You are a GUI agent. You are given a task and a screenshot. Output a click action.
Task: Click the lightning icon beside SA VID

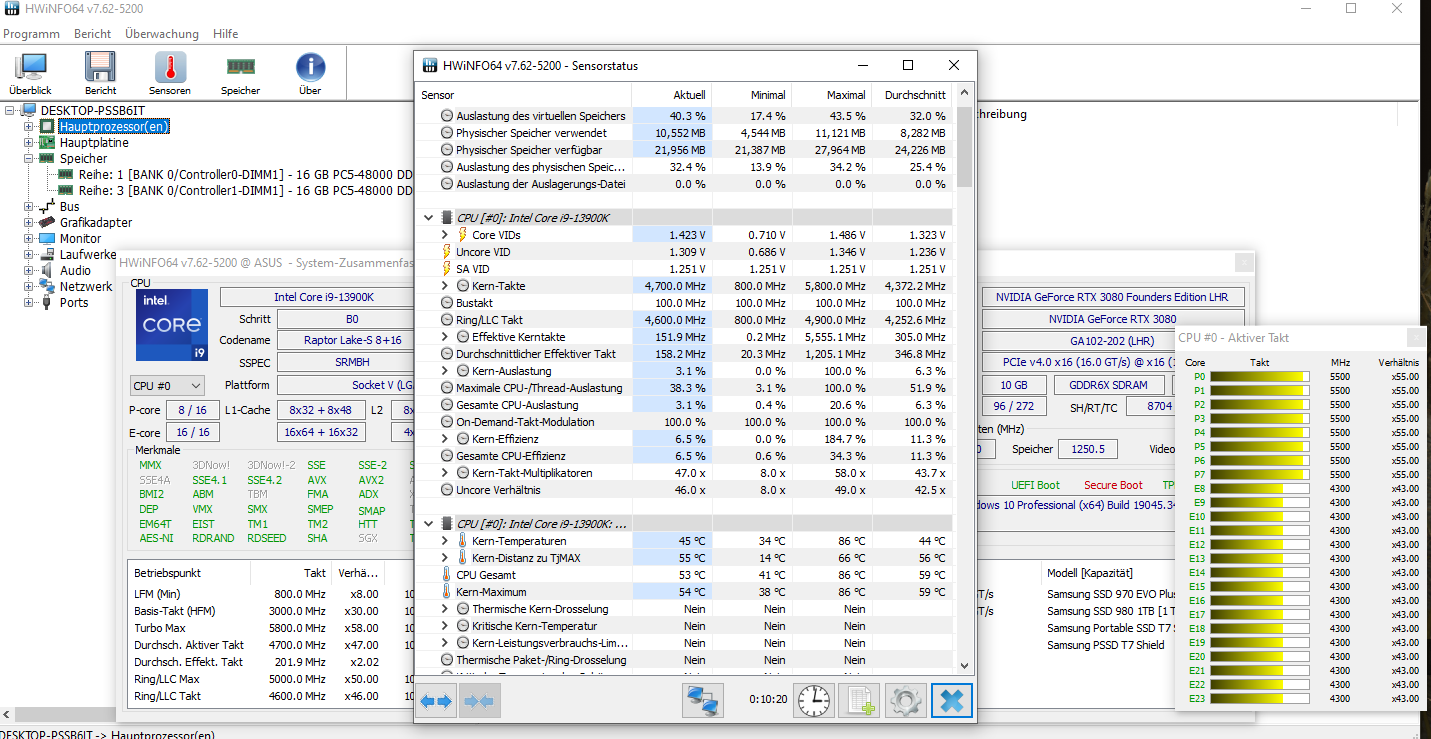point(446,269)
